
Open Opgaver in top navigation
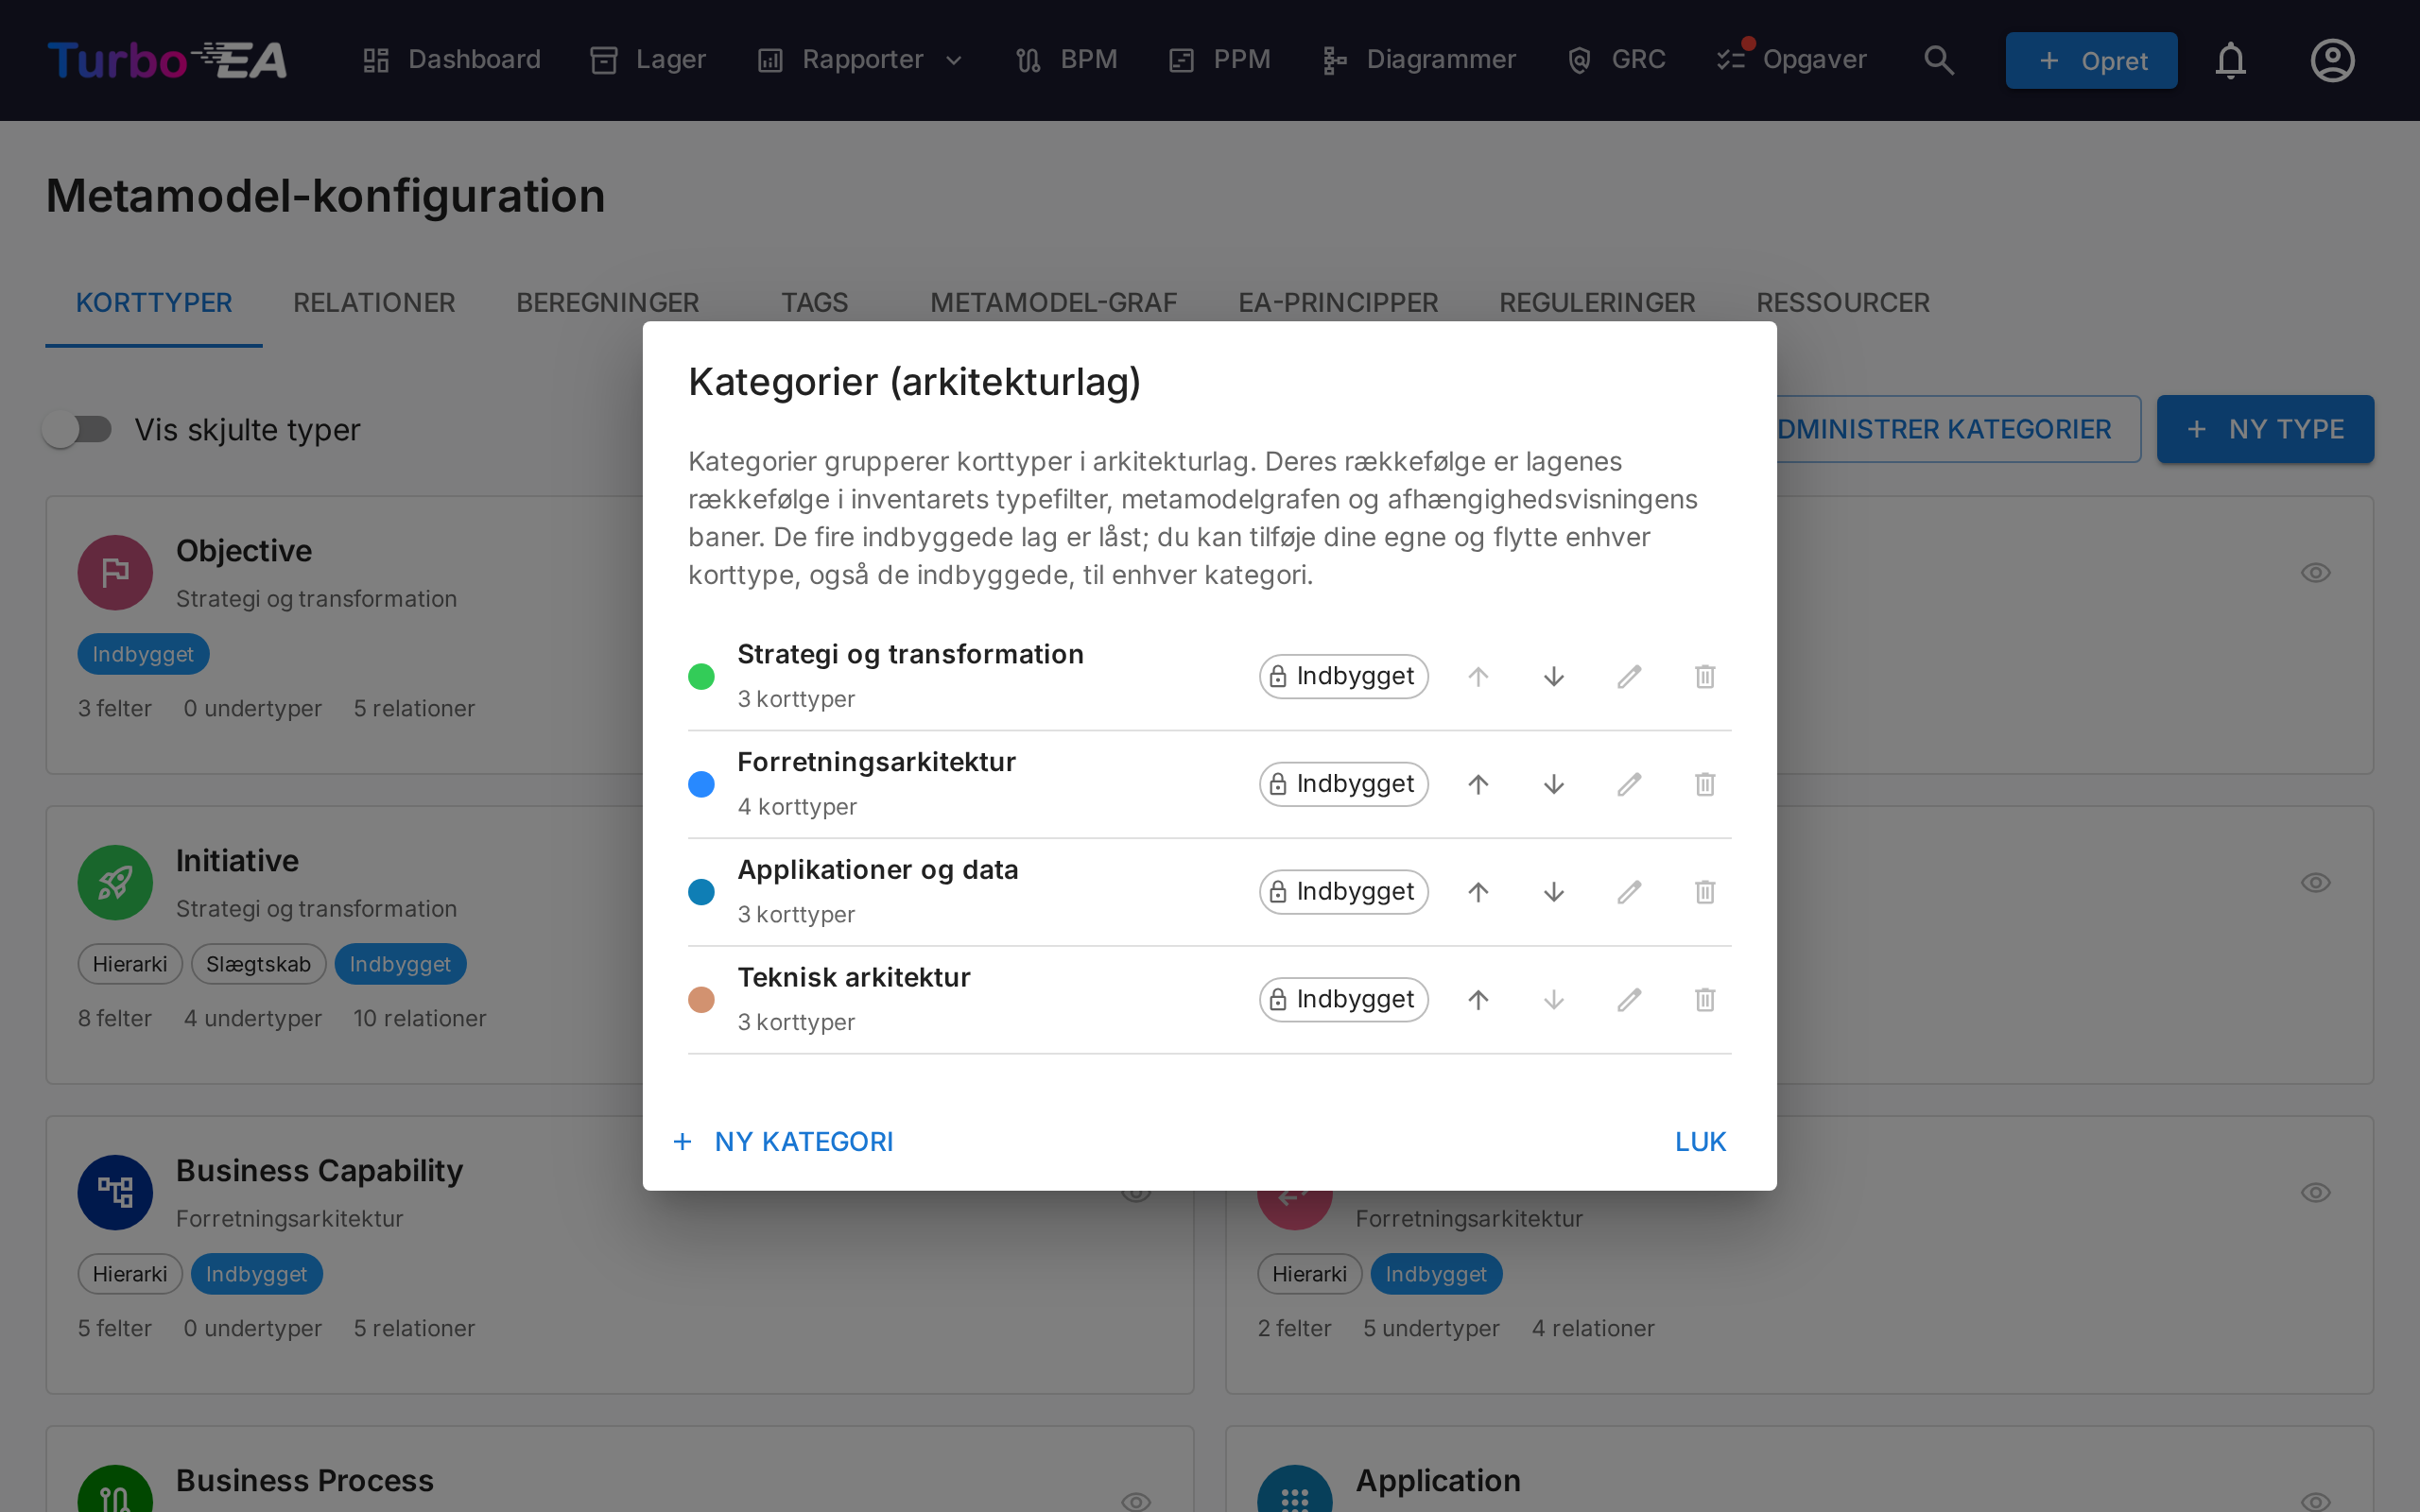(x=1791, y=60)
